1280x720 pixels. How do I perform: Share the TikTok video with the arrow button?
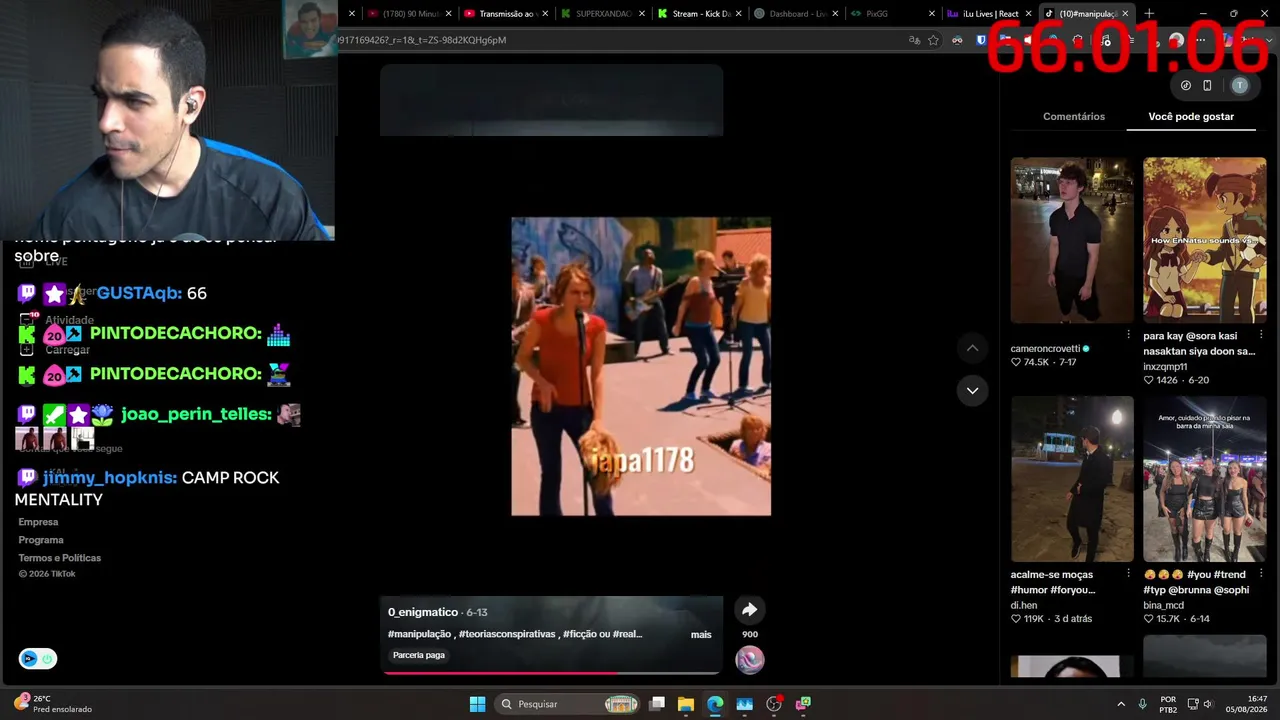749,610
